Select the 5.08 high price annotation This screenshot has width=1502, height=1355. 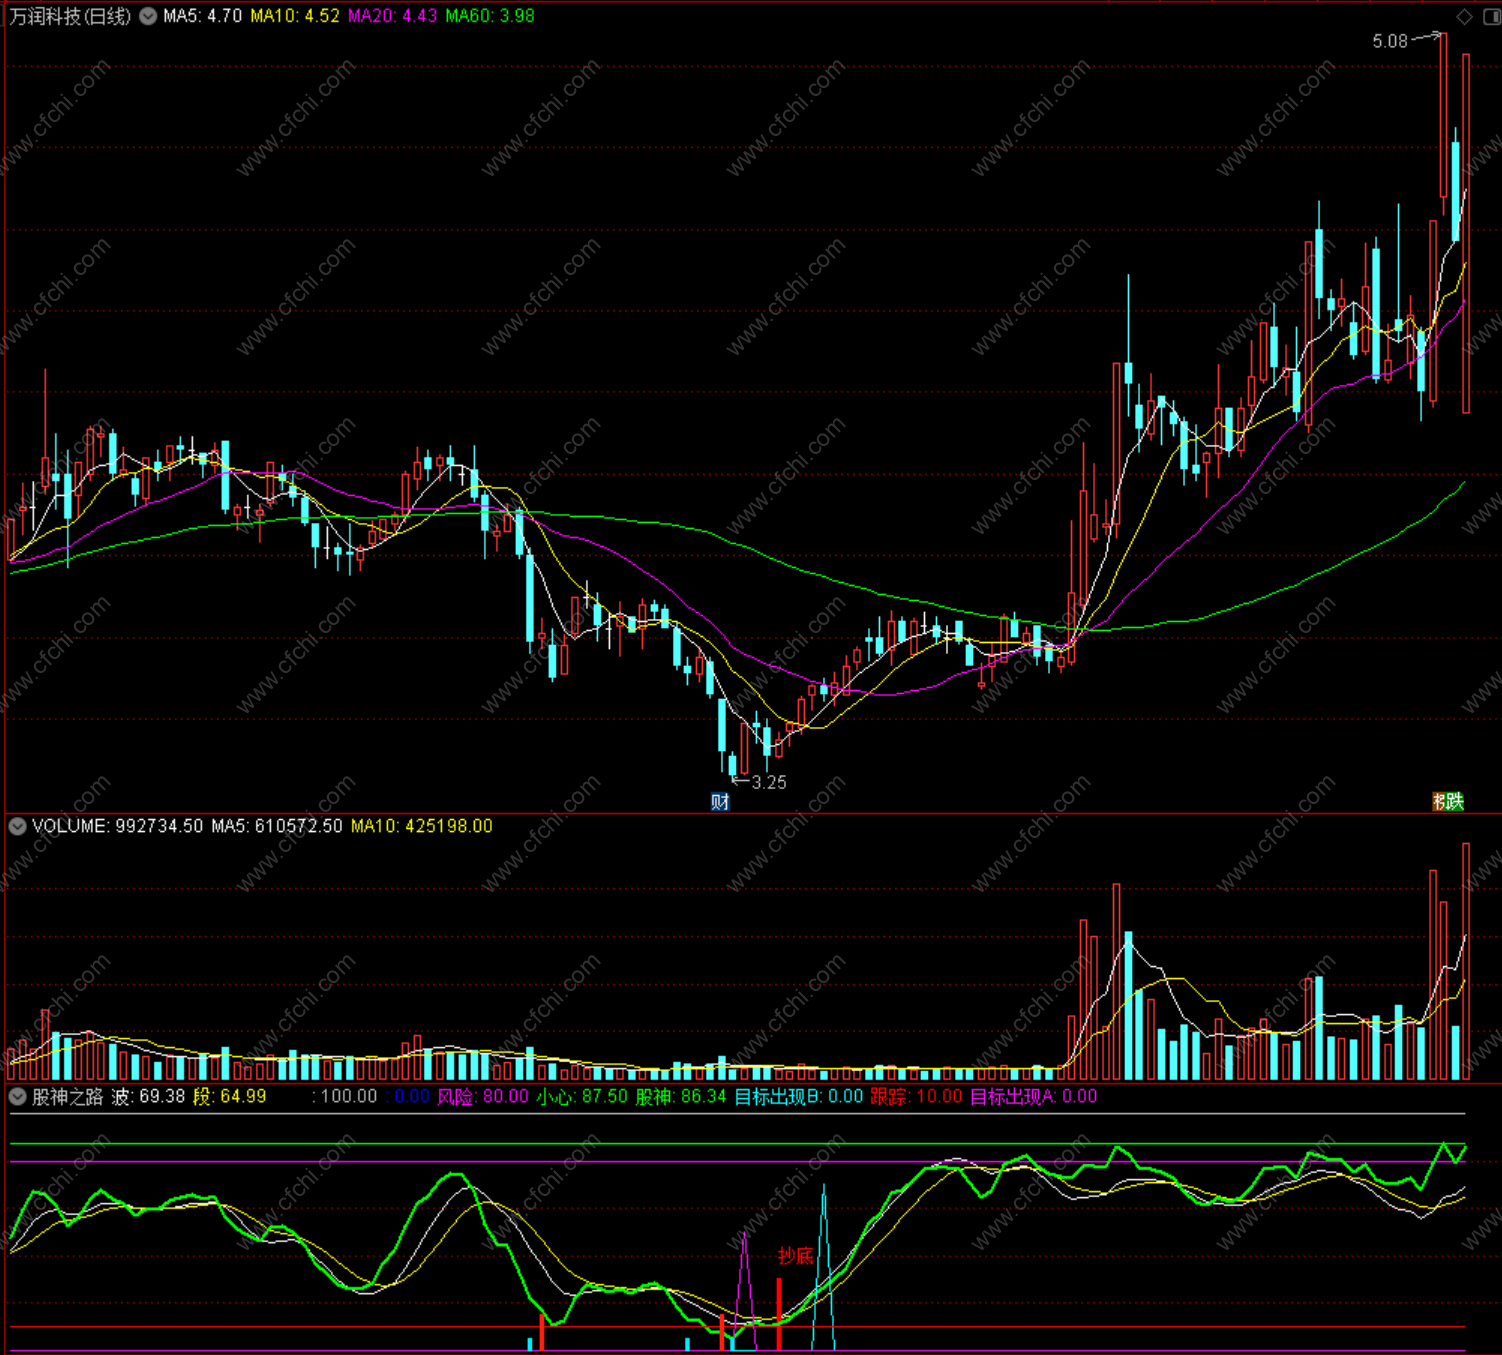pyautogui.click(x=1390, y=41)
